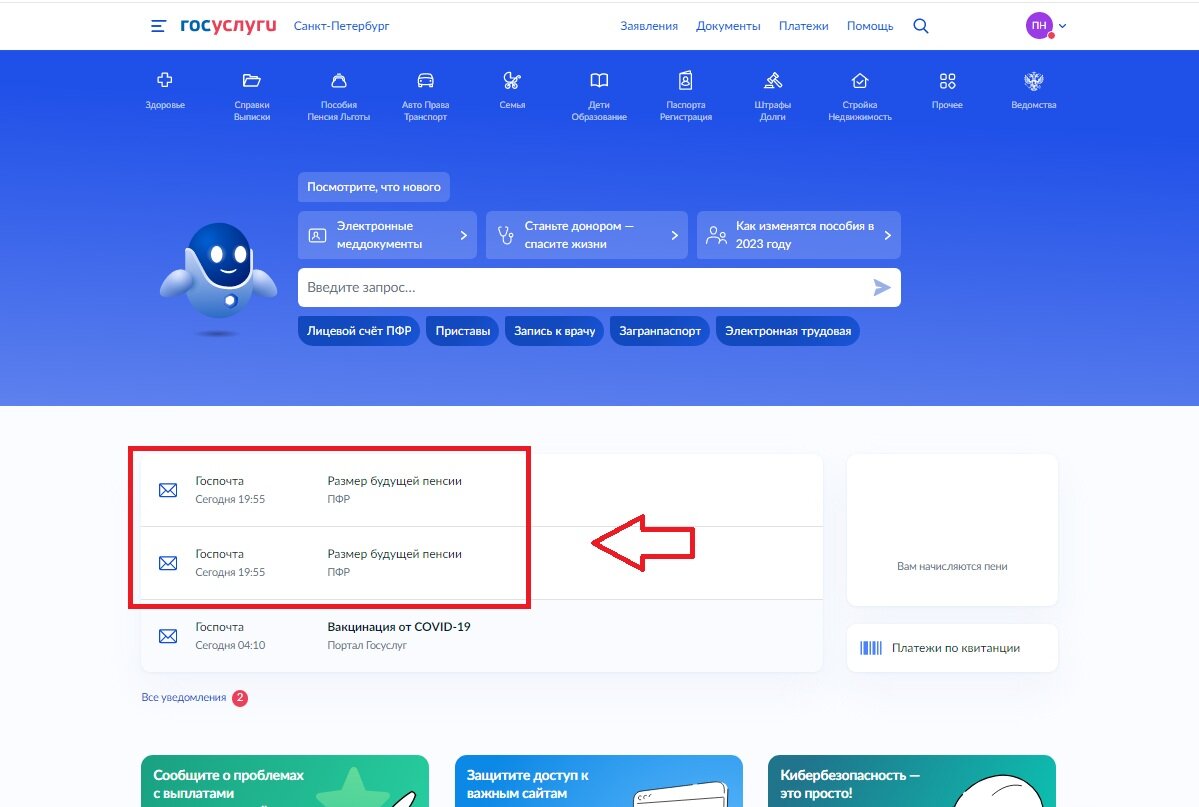Open Штрафы Долги gavel icon
The width and height of the screenshot is (1199, 807).
click(x=772, y=81)
